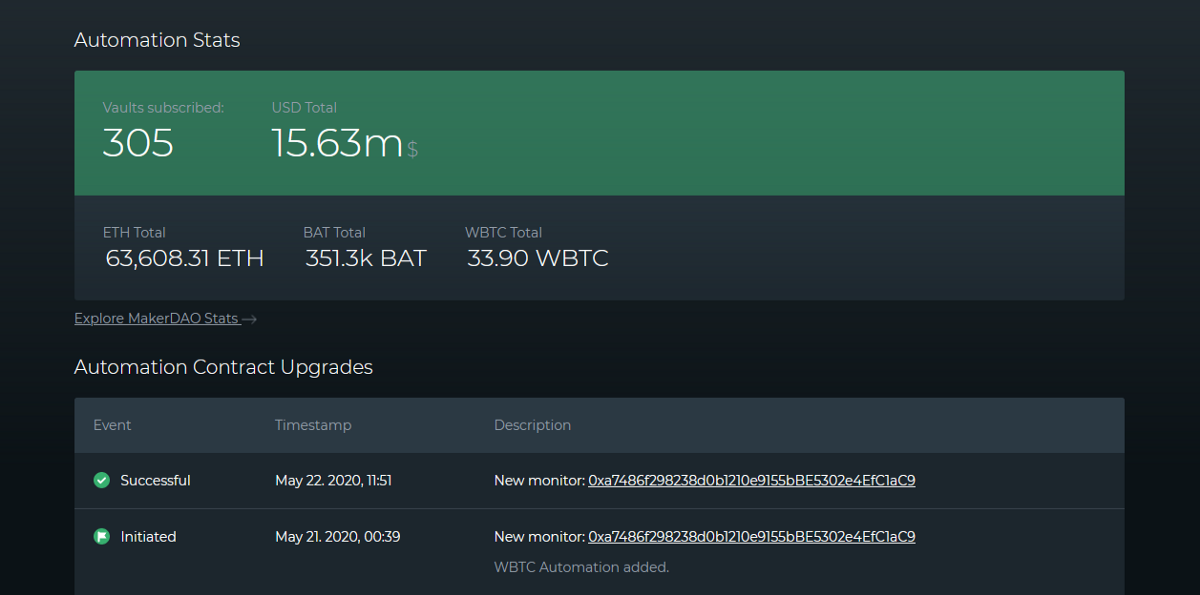Click the May 22. 2020, 11:51 timestamp

click(x=333, y=480)
